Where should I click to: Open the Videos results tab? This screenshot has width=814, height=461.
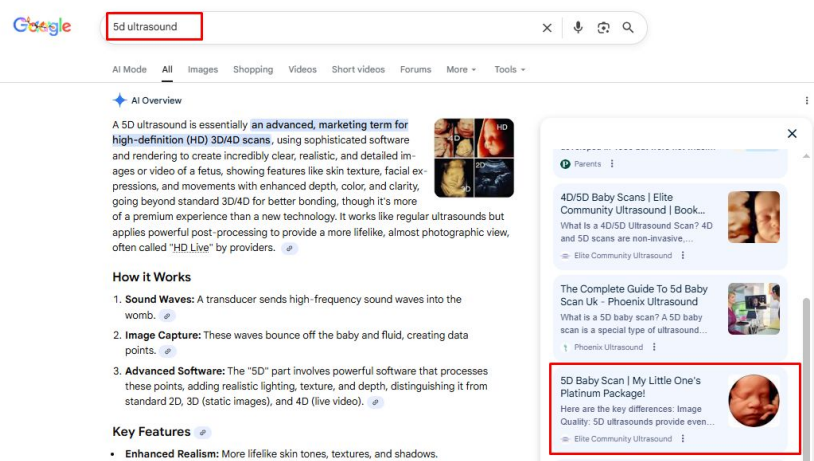click(302, 69)
